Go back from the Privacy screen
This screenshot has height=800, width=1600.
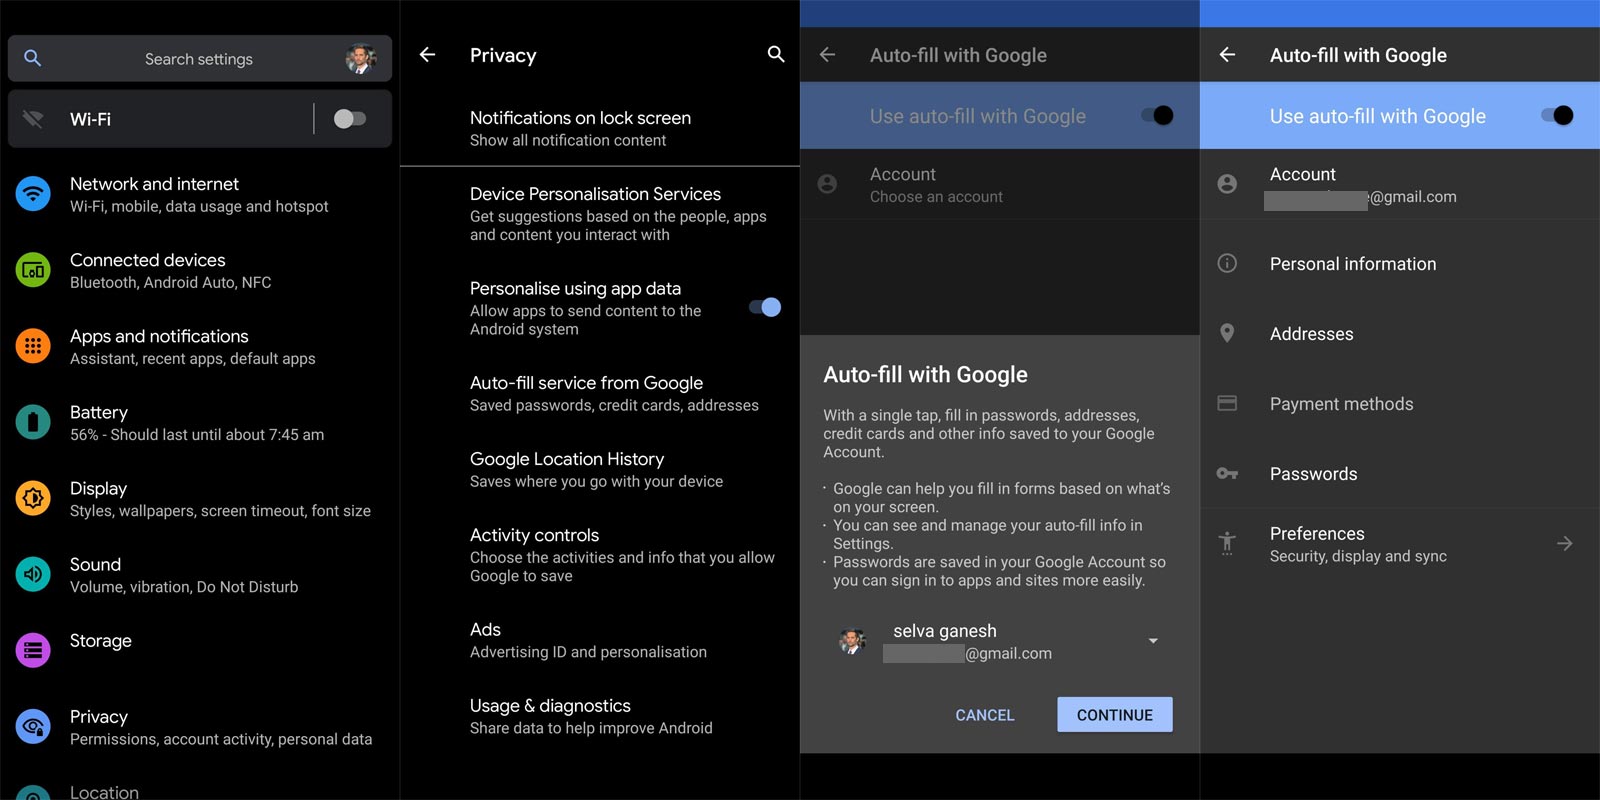coord(427,55)
